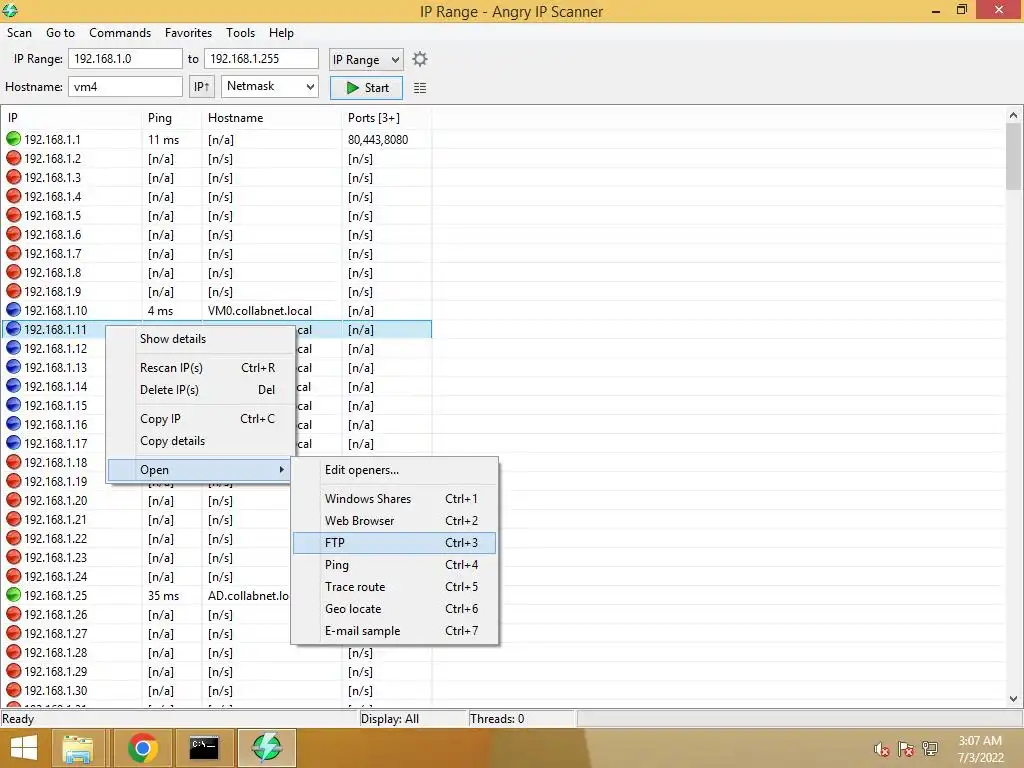
Task: Open the preferences gear icon
Action: point(420,59)
